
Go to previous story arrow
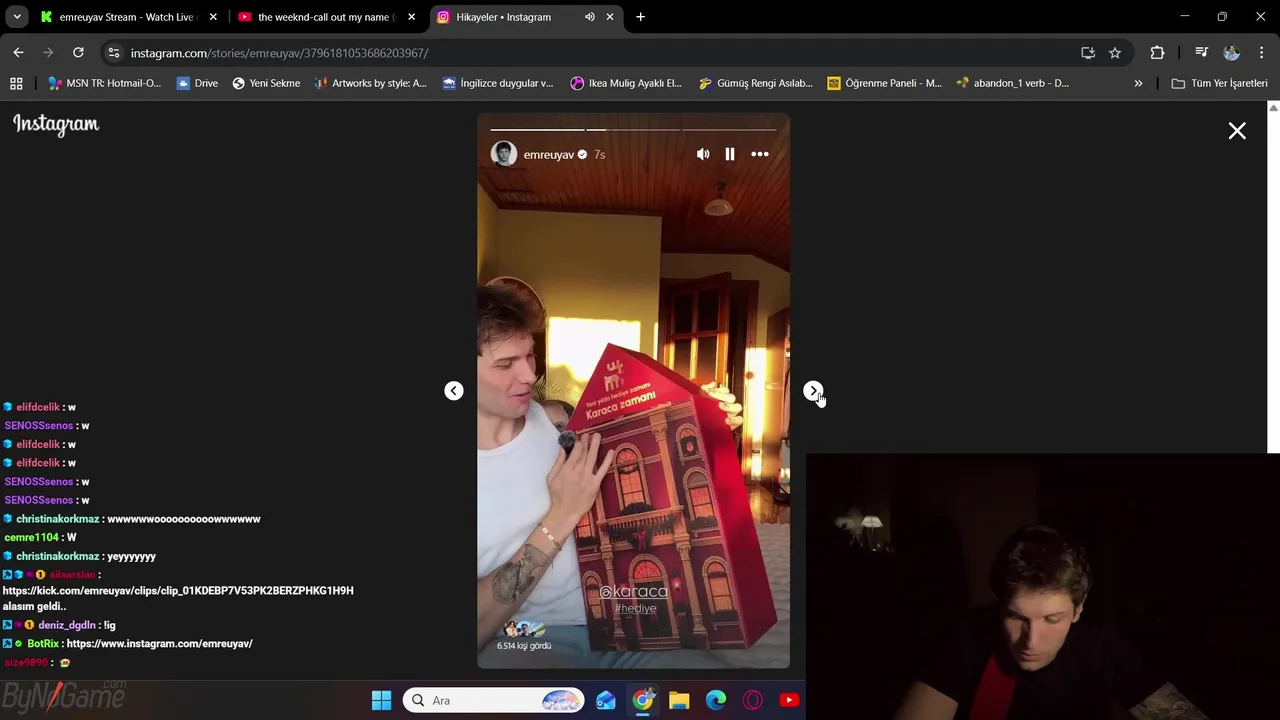[x=454, y=391]
